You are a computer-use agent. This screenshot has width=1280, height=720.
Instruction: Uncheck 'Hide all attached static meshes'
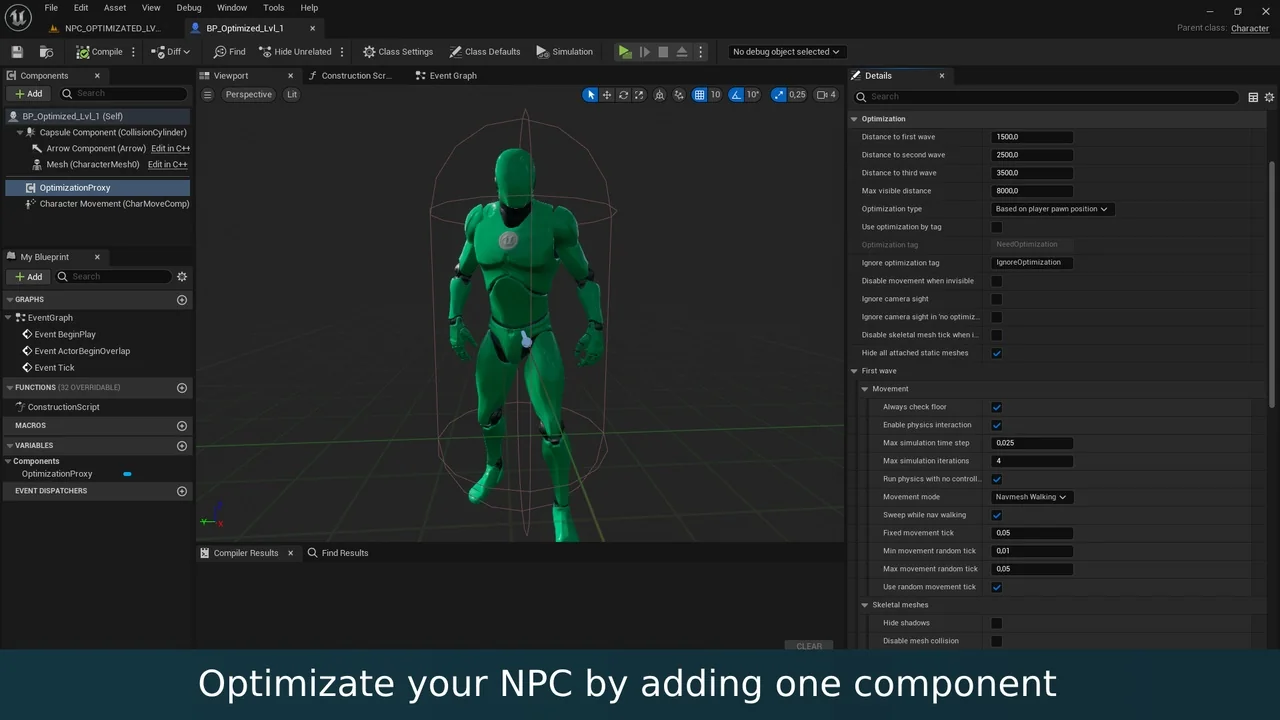996,353
